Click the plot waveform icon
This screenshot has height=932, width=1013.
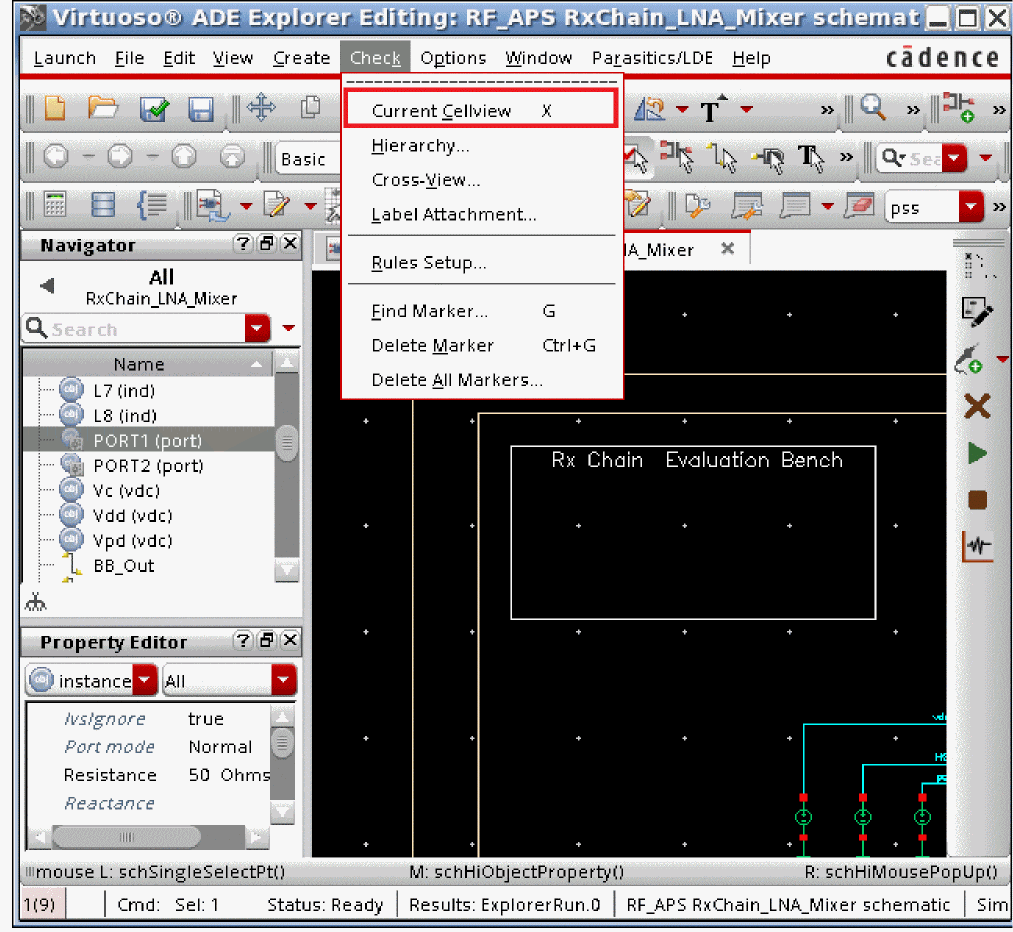(977, 546)
